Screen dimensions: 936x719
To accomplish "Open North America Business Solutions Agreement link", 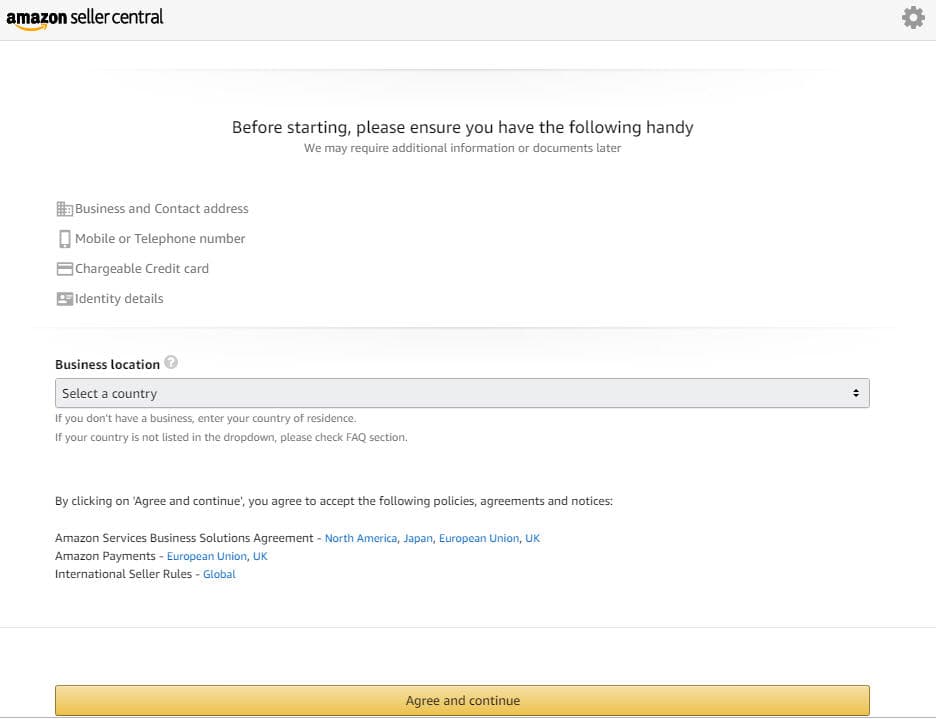I will pyautogui.click(x=361, y=538).
